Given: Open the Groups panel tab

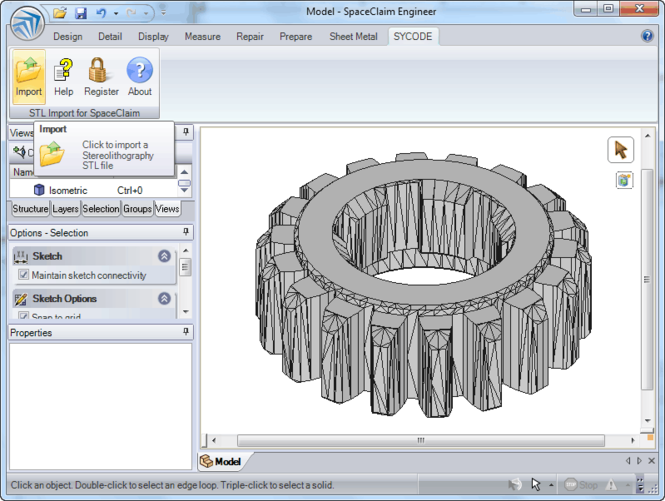Looking at the screenshot, I should click(137, 209).
